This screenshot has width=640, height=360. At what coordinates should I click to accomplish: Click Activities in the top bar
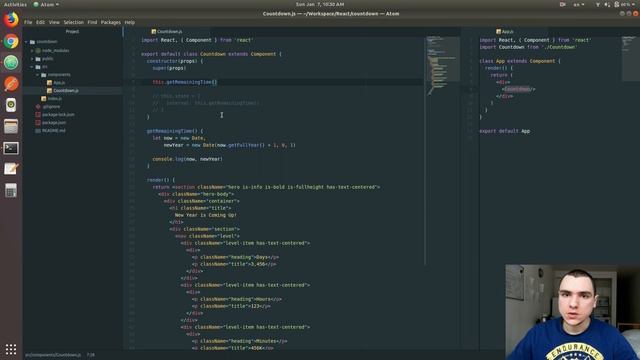15,4
